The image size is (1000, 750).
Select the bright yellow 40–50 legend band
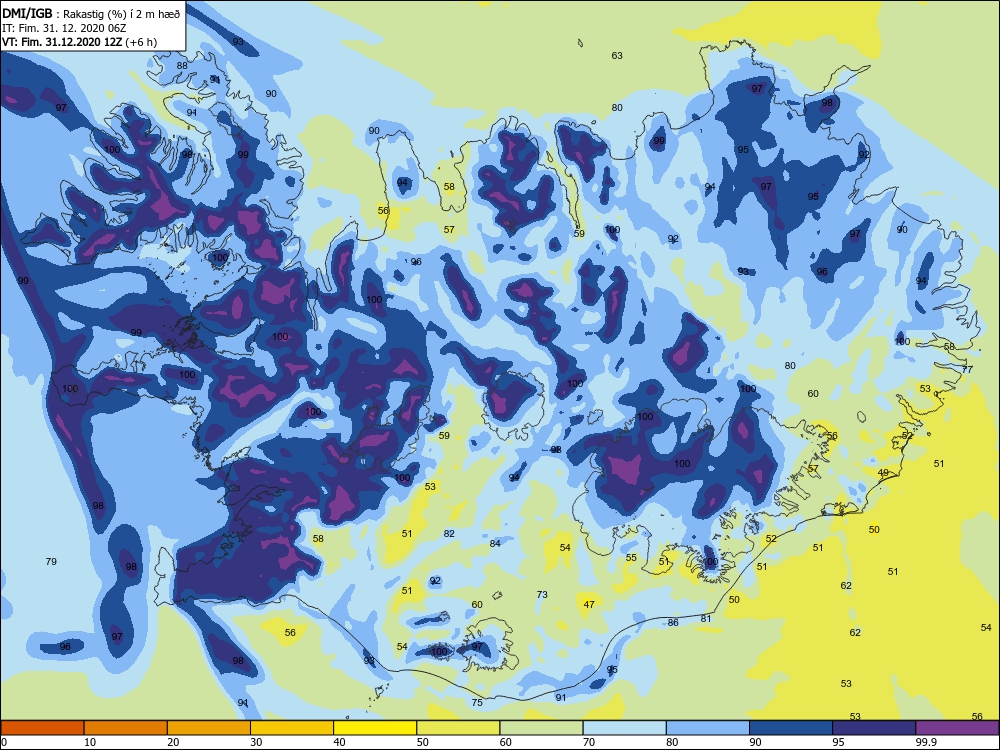tap(375, 728)
